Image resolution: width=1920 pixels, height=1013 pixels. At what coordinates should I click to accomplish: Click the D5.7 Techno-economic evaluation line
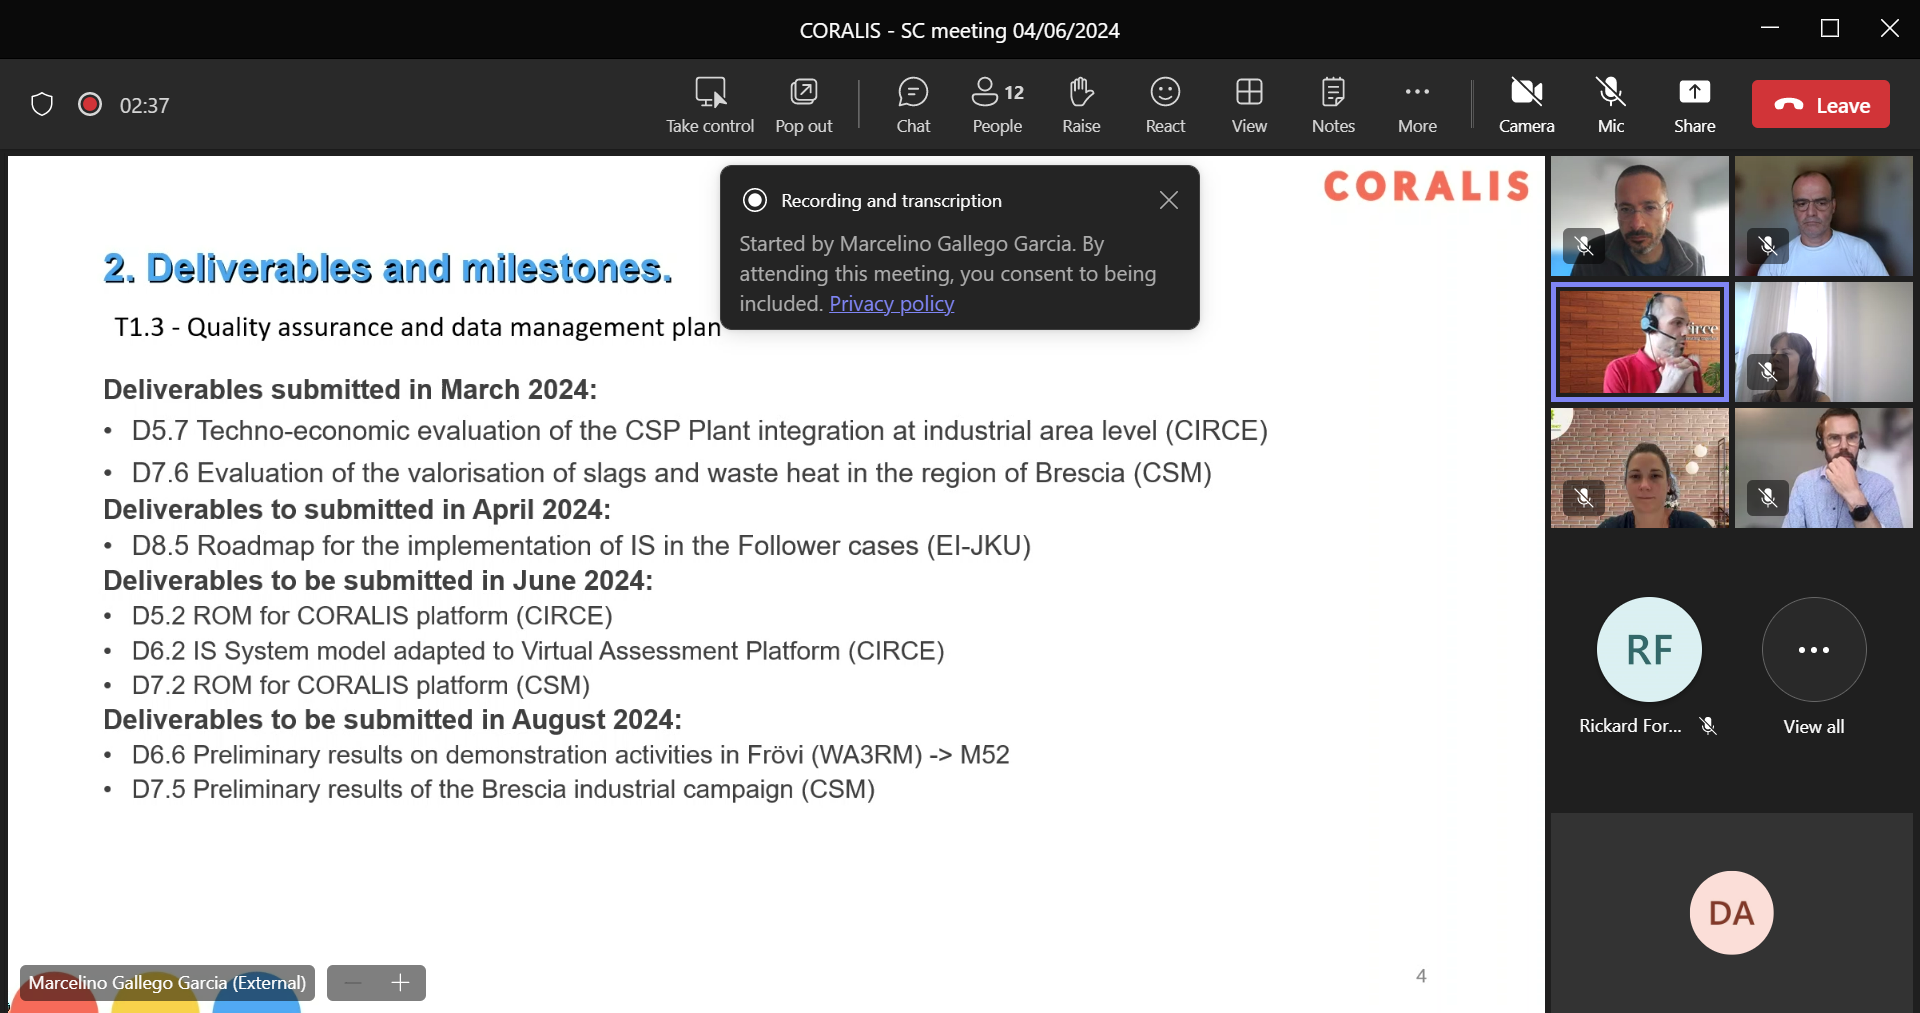point(700,431)
